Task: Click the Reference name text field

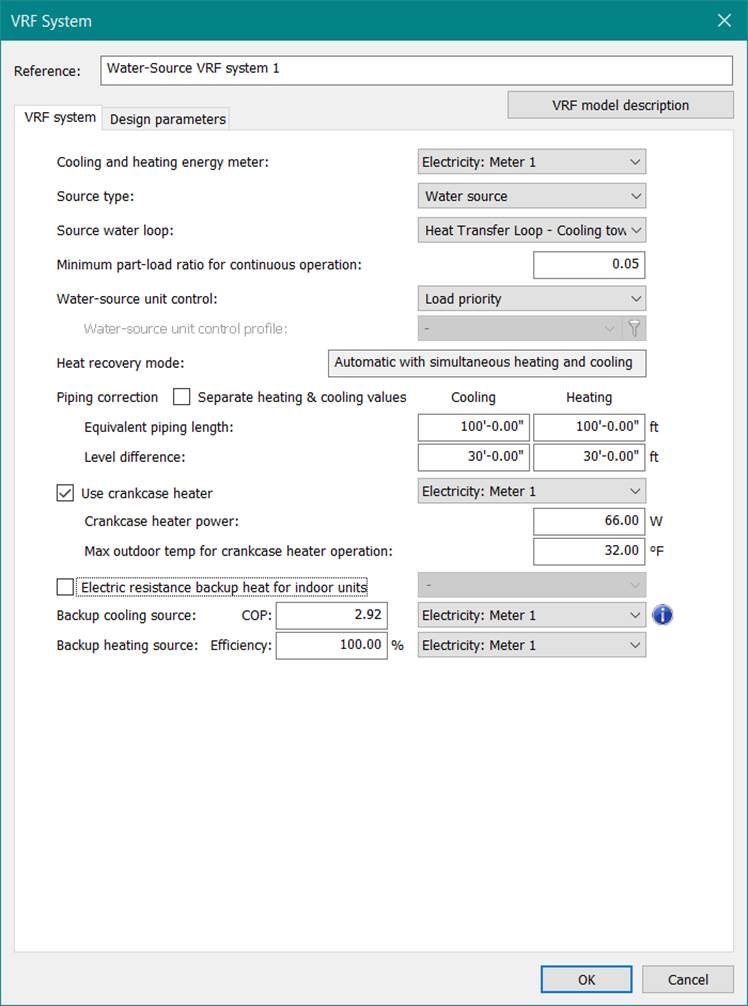Action: click(x=417, y=70)
